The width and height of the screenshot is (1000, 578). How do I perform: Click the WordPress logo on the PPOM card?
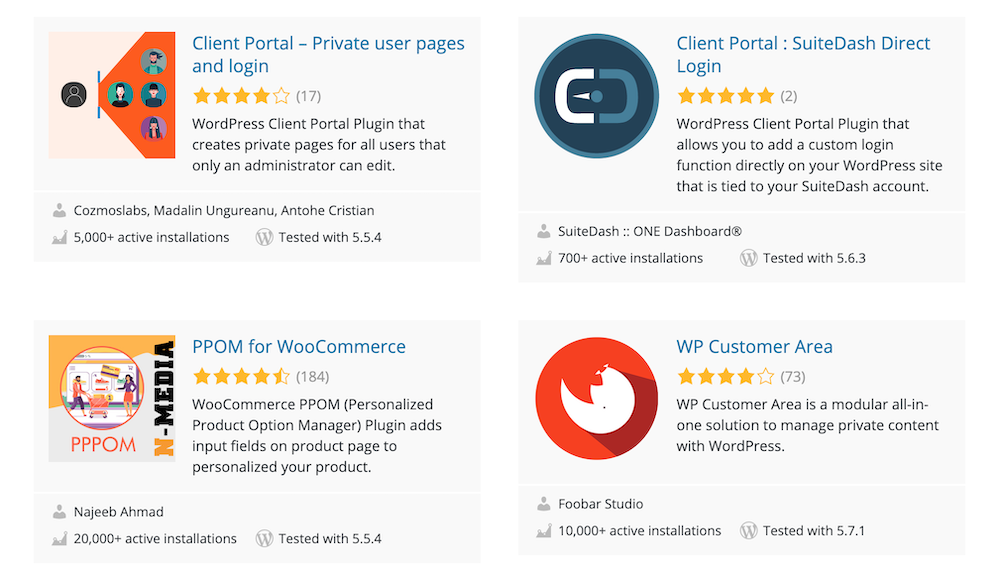click(265, 538)
